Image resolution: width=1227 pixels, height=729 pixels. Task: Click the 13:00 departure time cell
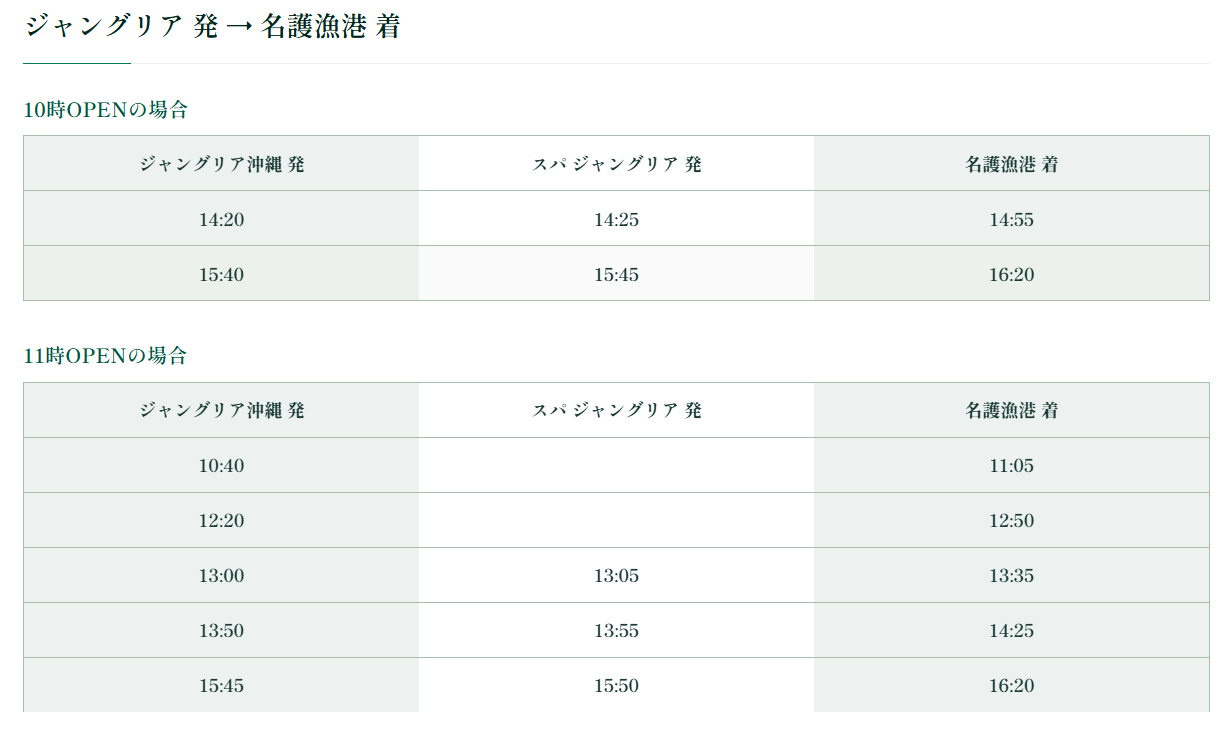(x=221, y=576)
